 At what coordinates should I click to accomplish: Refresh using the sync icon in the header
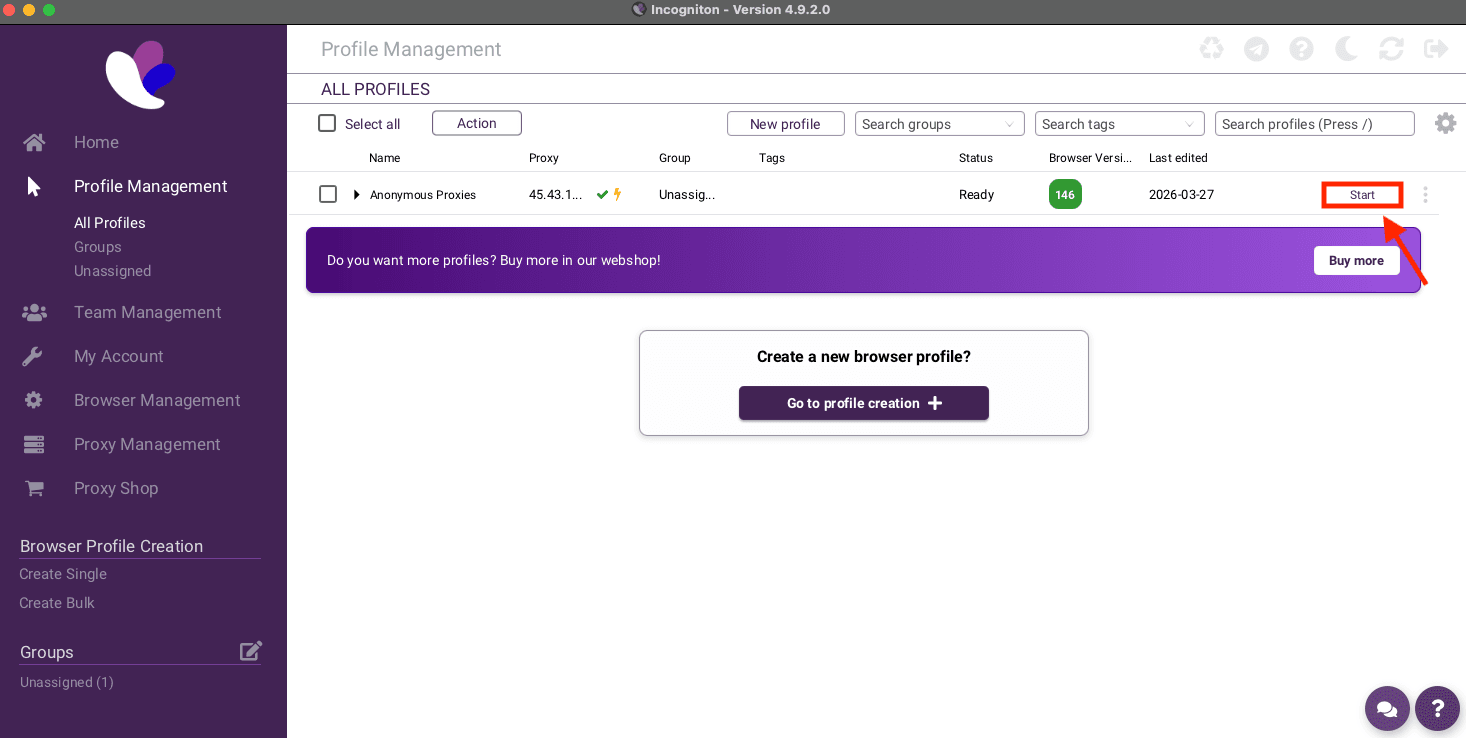tap(1391, 48)
